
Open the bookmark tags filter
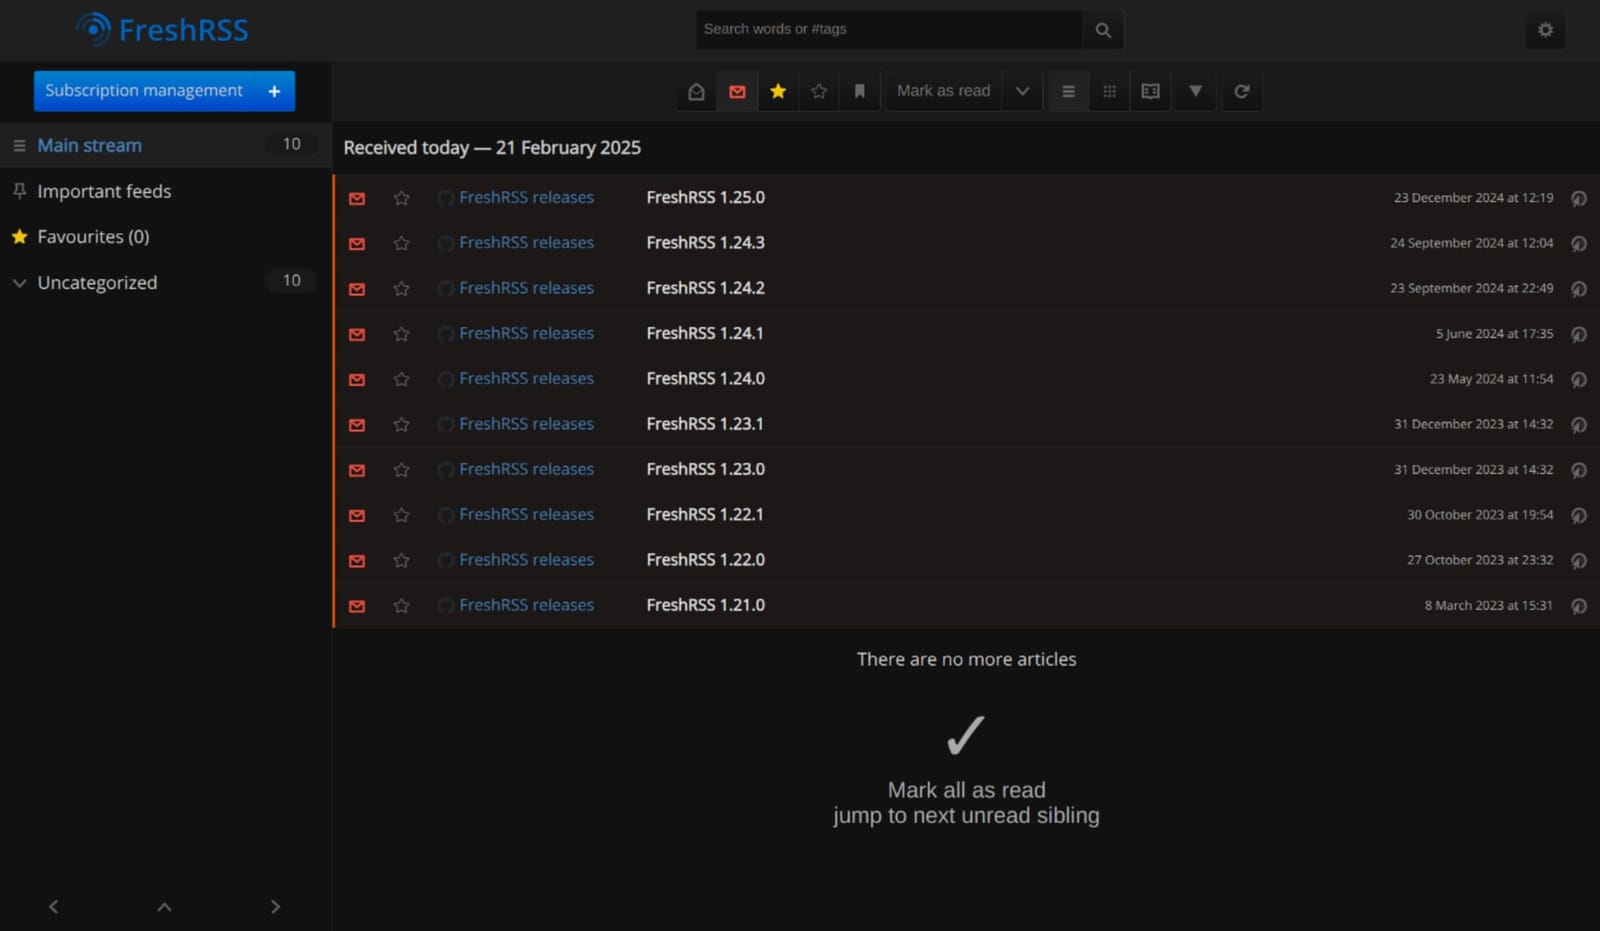tap(859, 91)
